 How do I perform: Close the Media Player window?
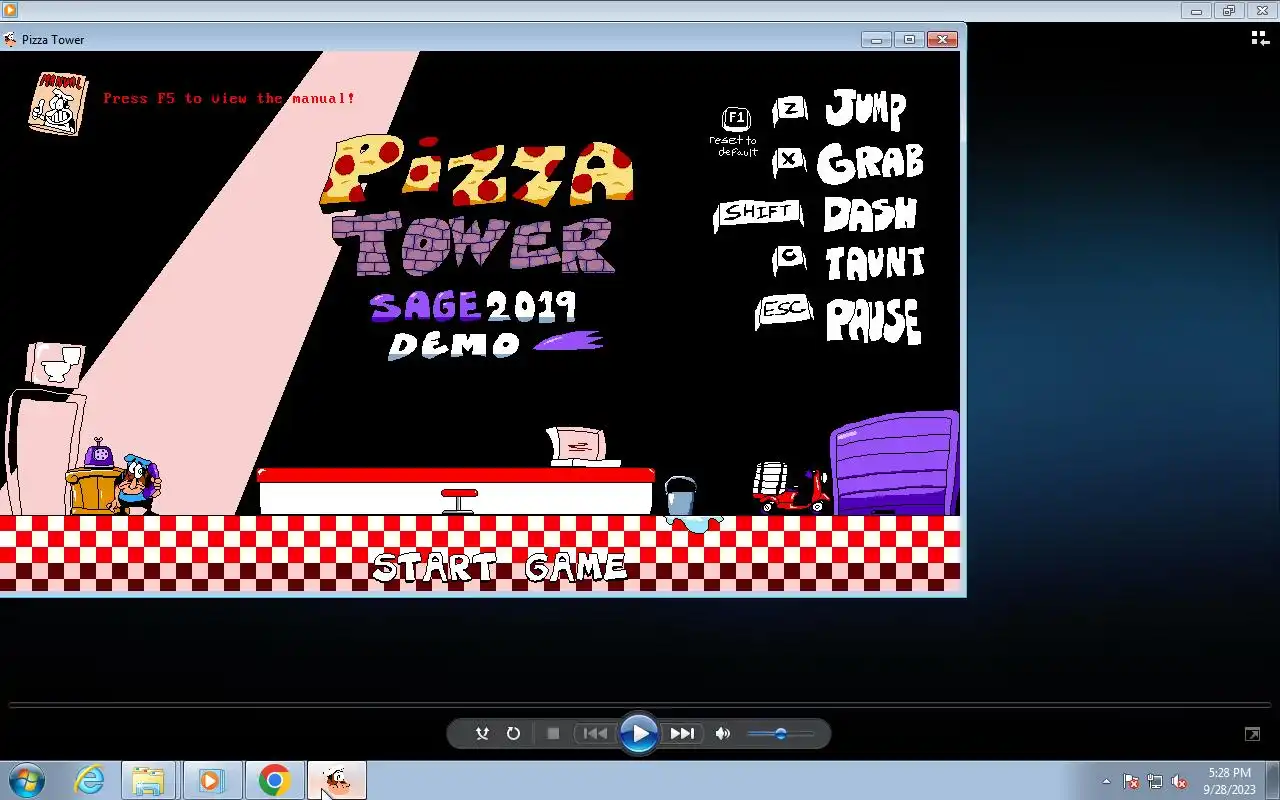(x=1262, y=10)
